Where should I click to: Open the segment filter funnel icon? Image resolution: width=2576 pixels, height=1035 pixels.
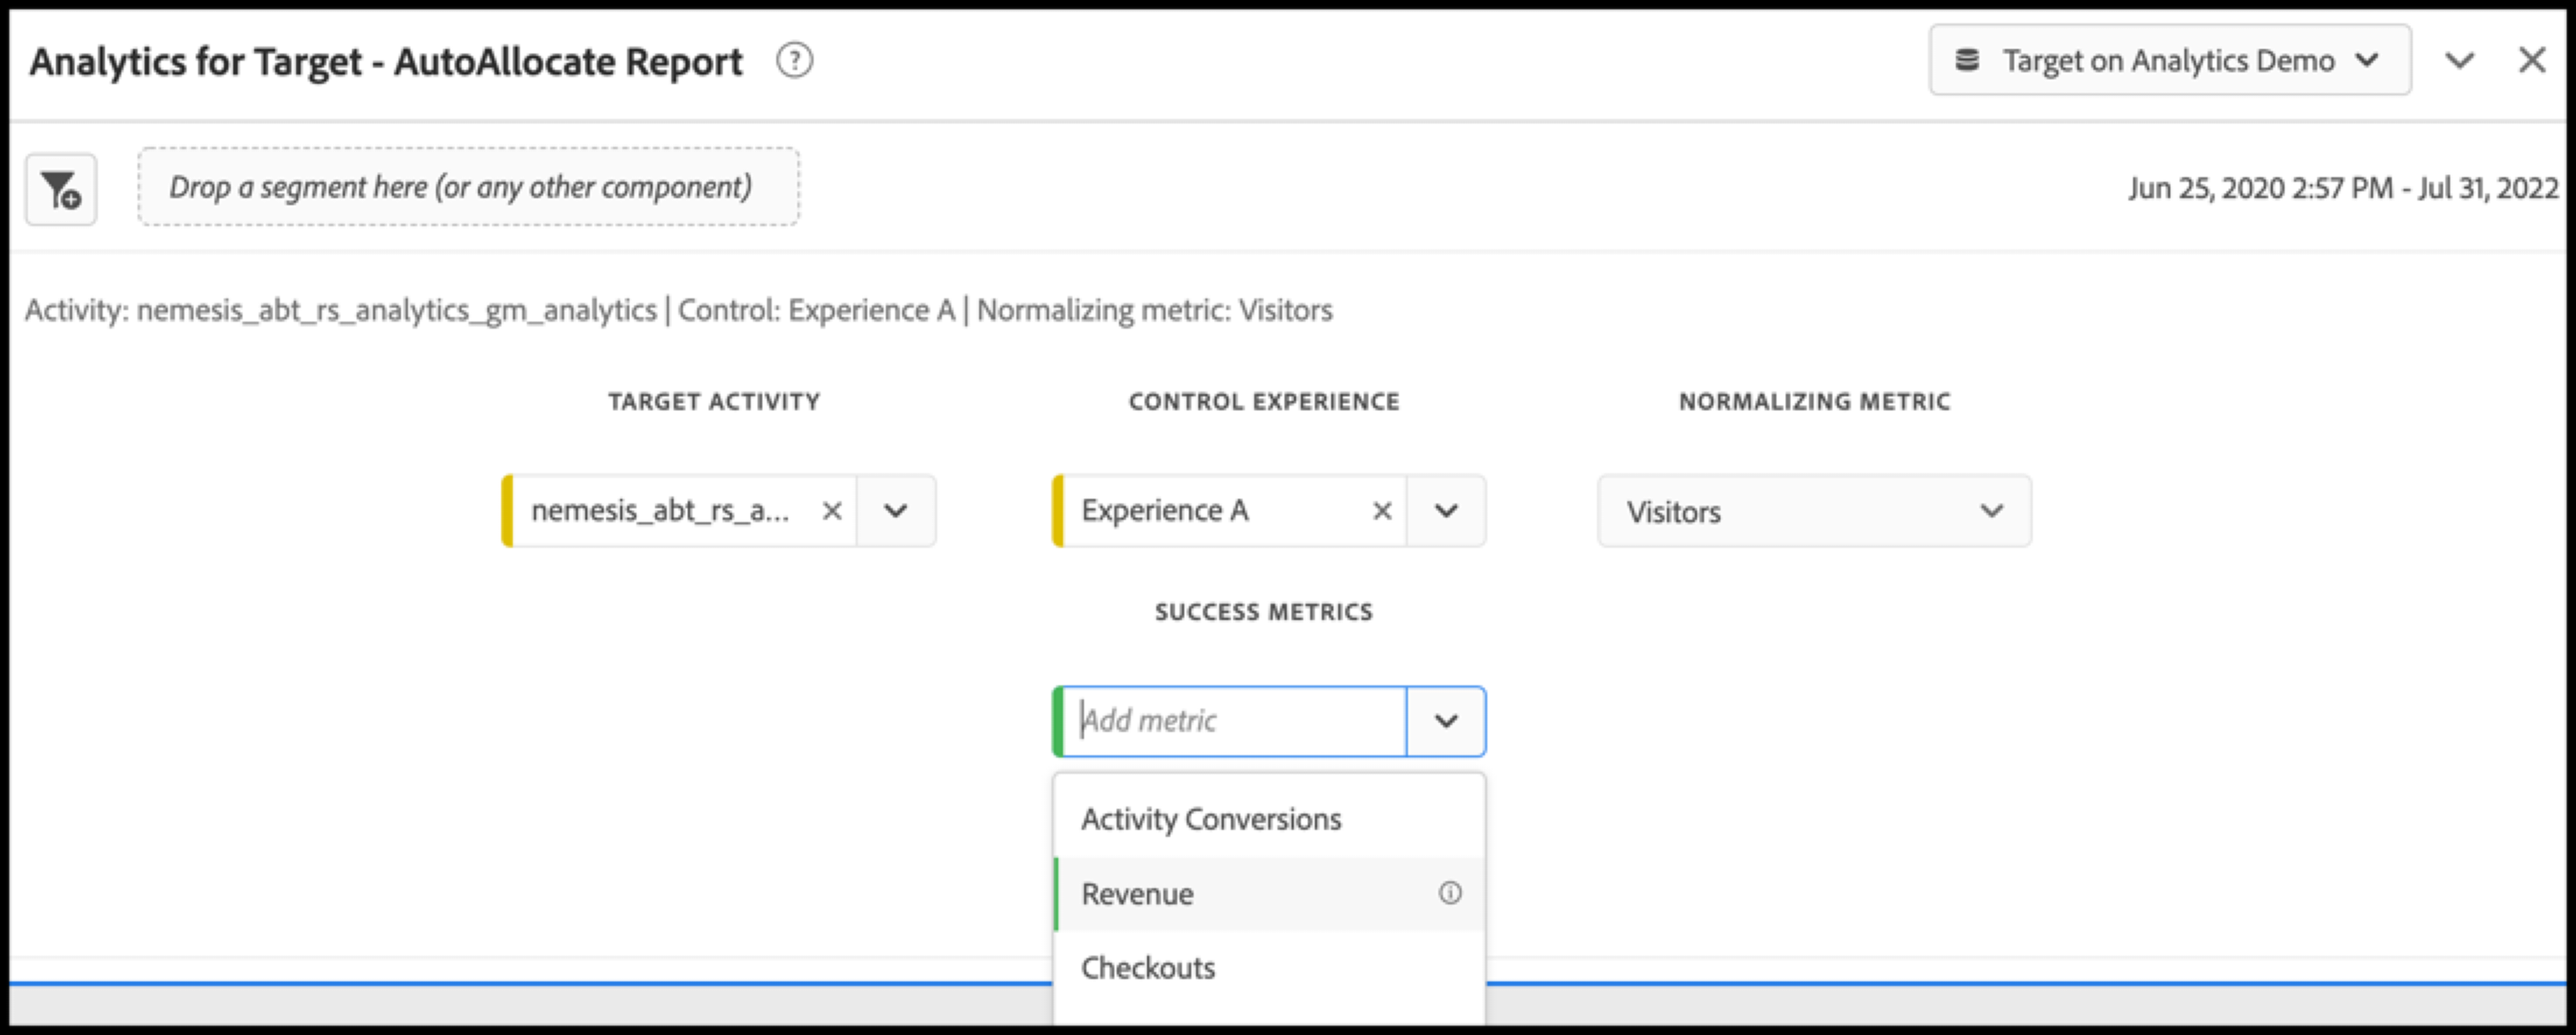click(x=61, y=189)
